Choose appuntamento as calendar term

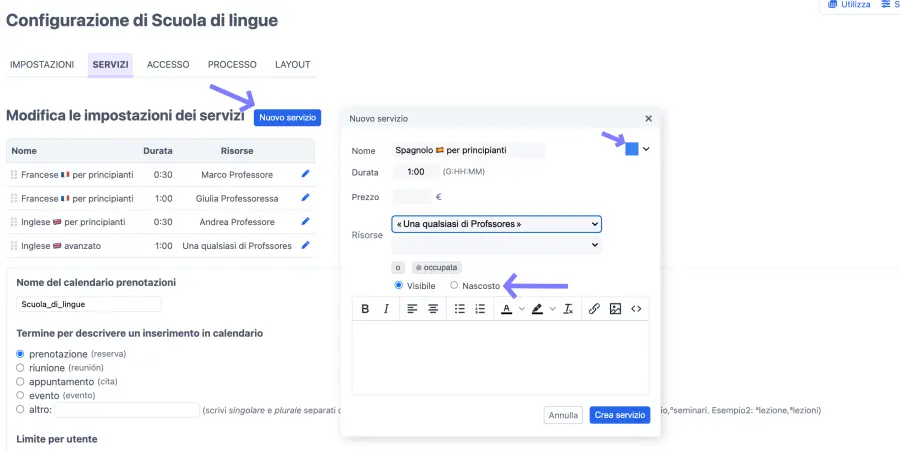pyautogui.click(x=20, y=382)
